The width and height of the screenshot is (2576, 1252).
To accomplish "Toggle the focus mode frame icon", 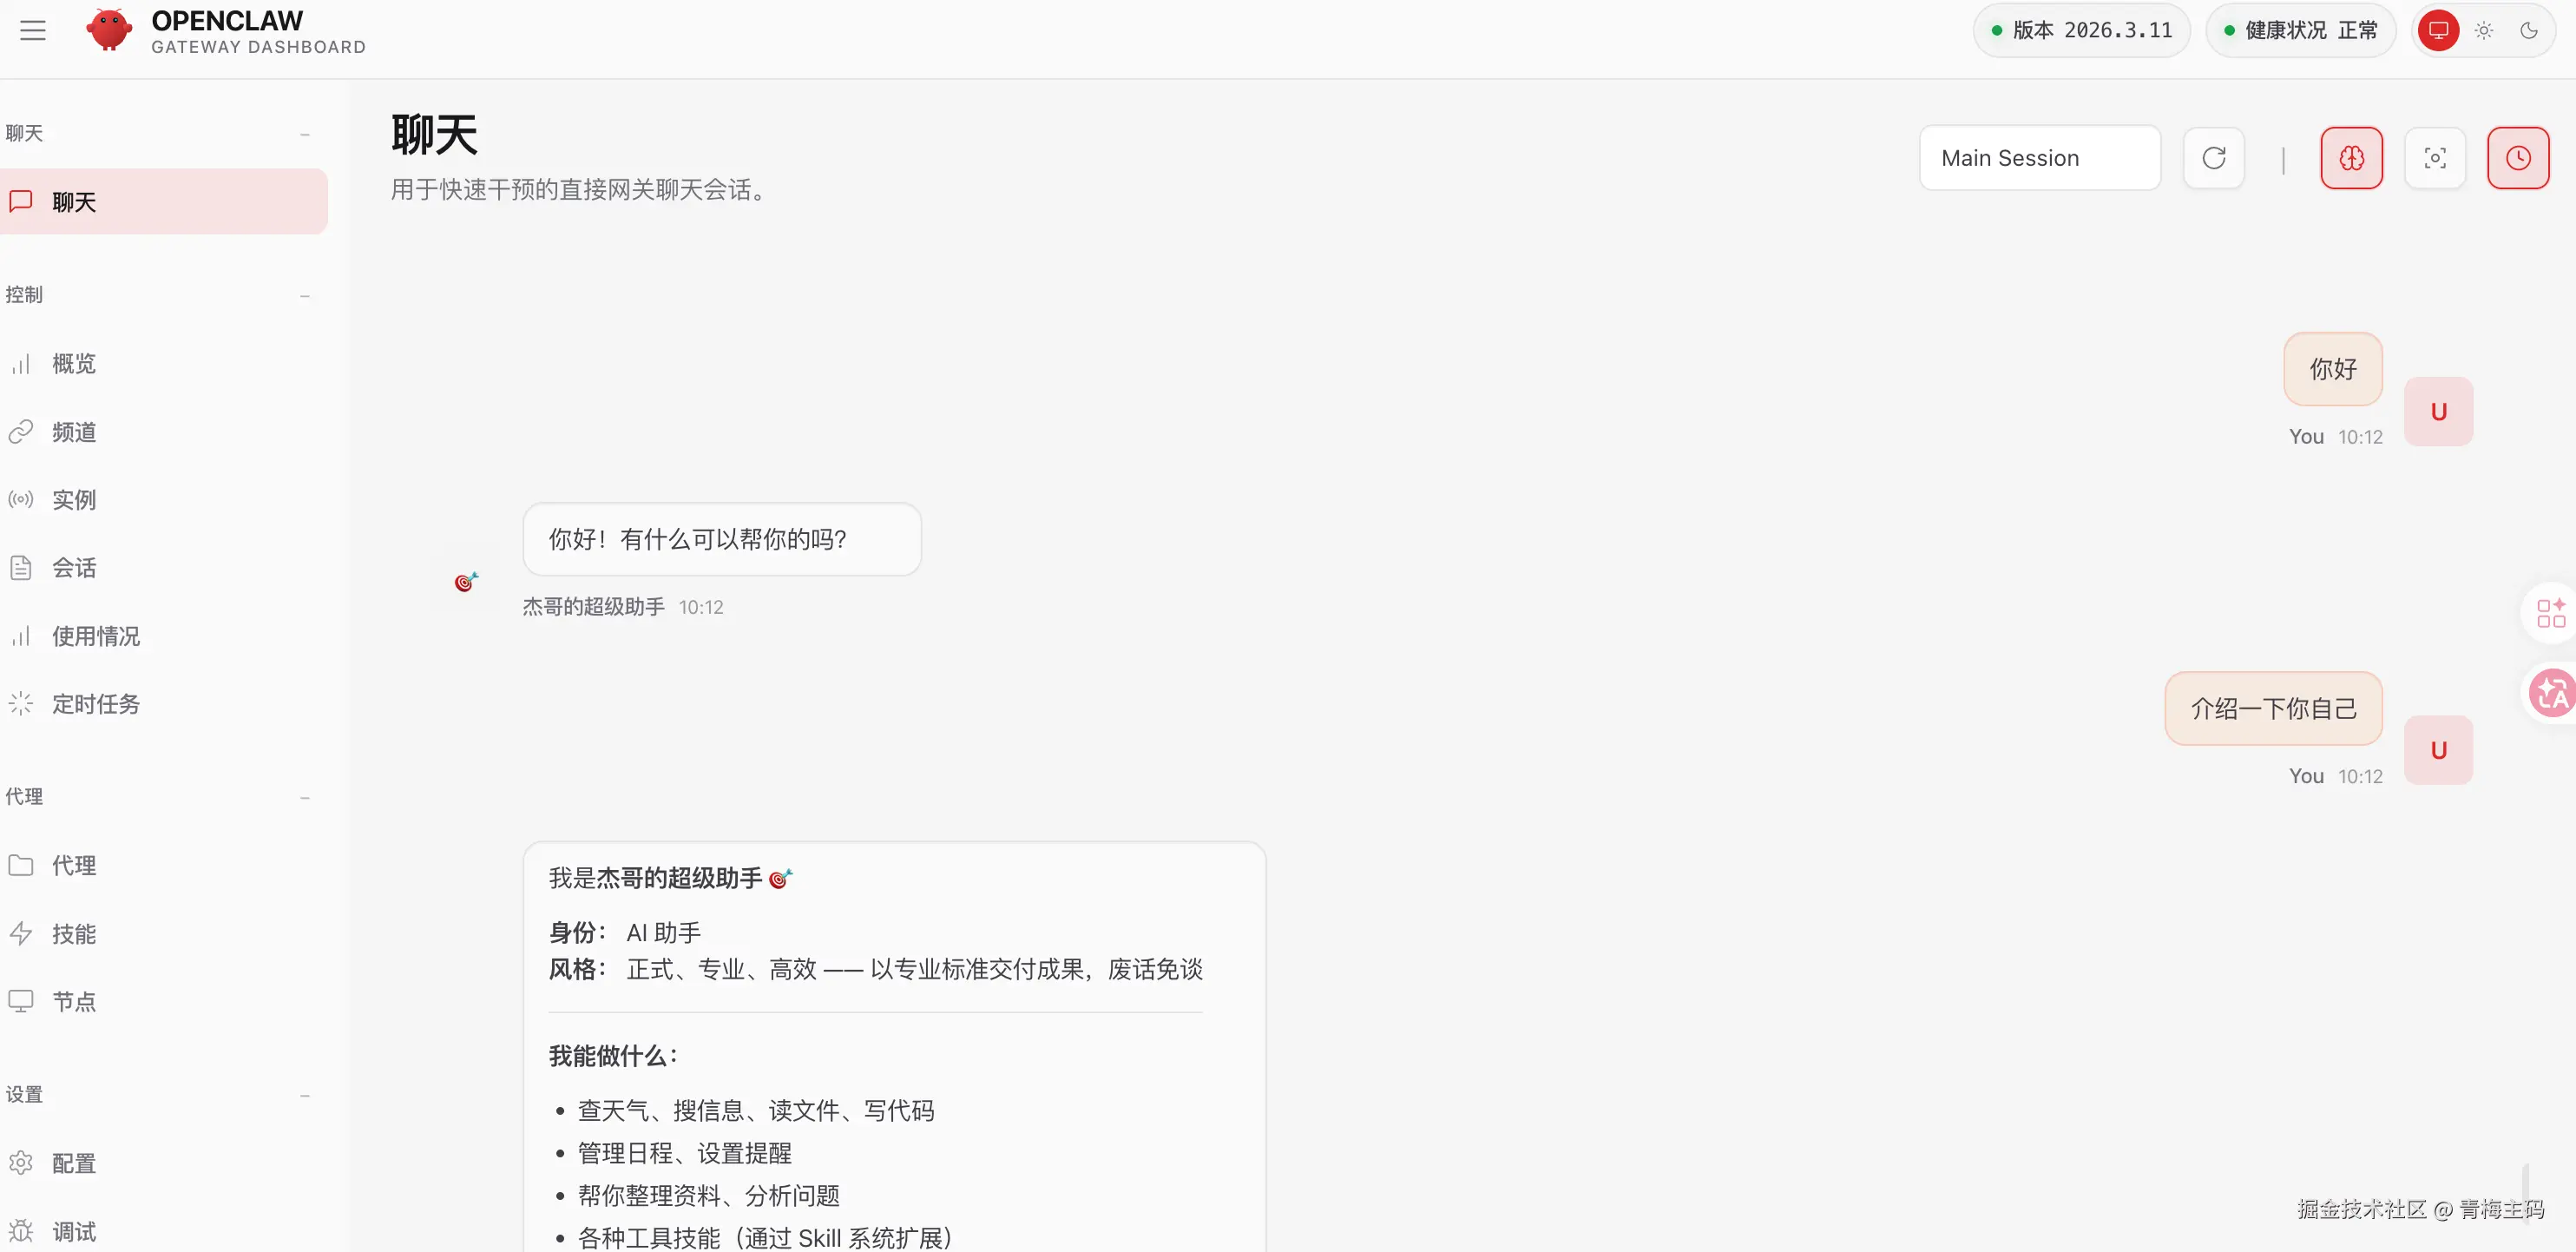I will point(2435,158).
